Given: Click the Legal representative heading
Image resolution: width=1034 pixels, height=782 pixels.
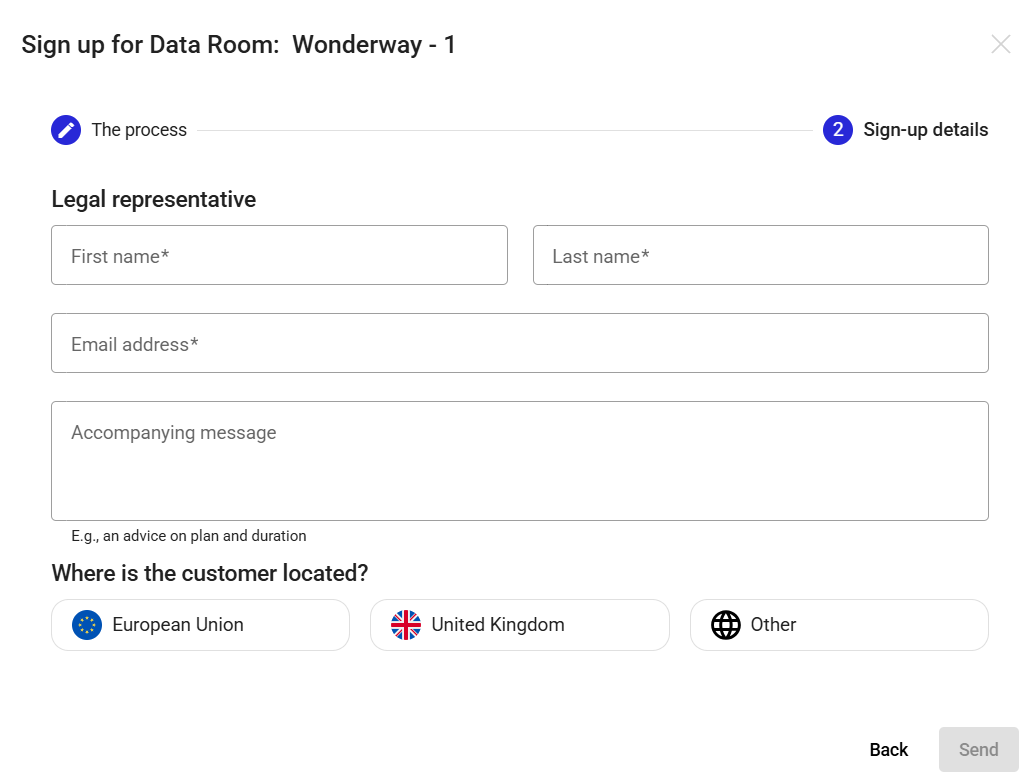Looking at the screenshot, I should (154, 199).
